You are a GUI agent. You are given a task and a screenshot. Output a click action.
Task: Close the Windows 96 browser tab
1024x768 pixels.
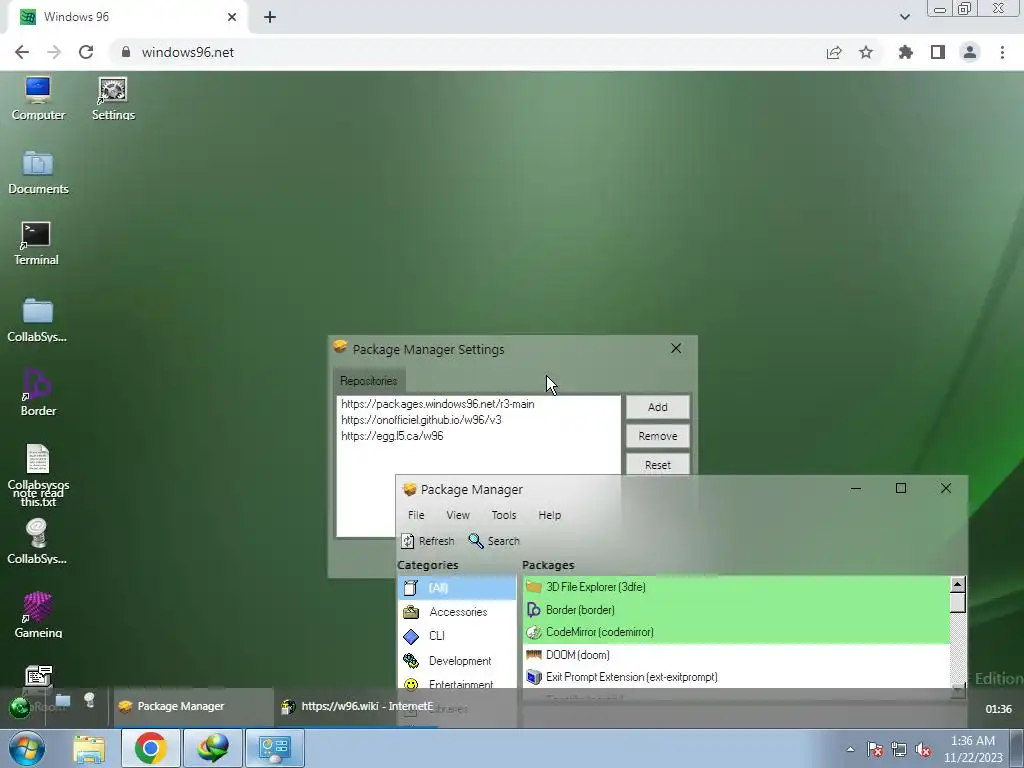click(232, 17)
